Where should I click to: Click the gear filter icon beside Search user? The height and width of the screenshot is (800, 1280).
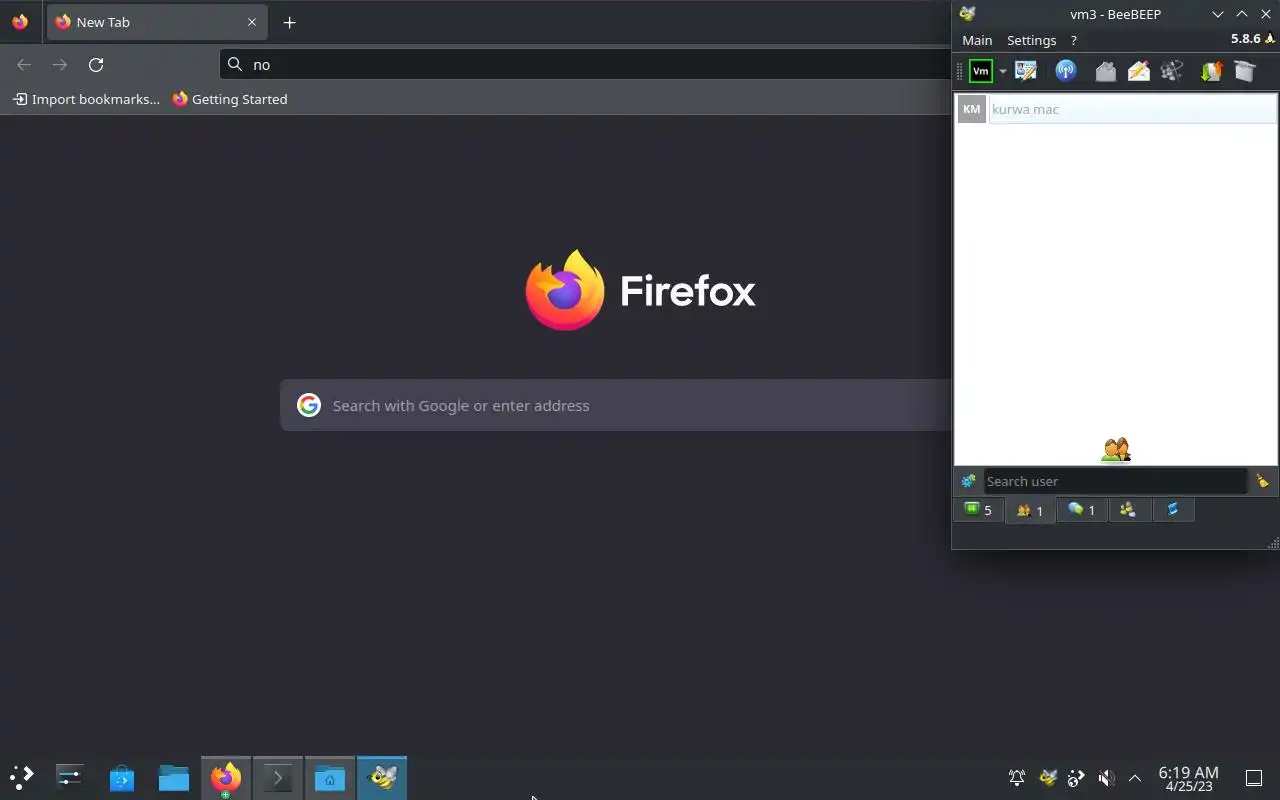click(968, 481)
